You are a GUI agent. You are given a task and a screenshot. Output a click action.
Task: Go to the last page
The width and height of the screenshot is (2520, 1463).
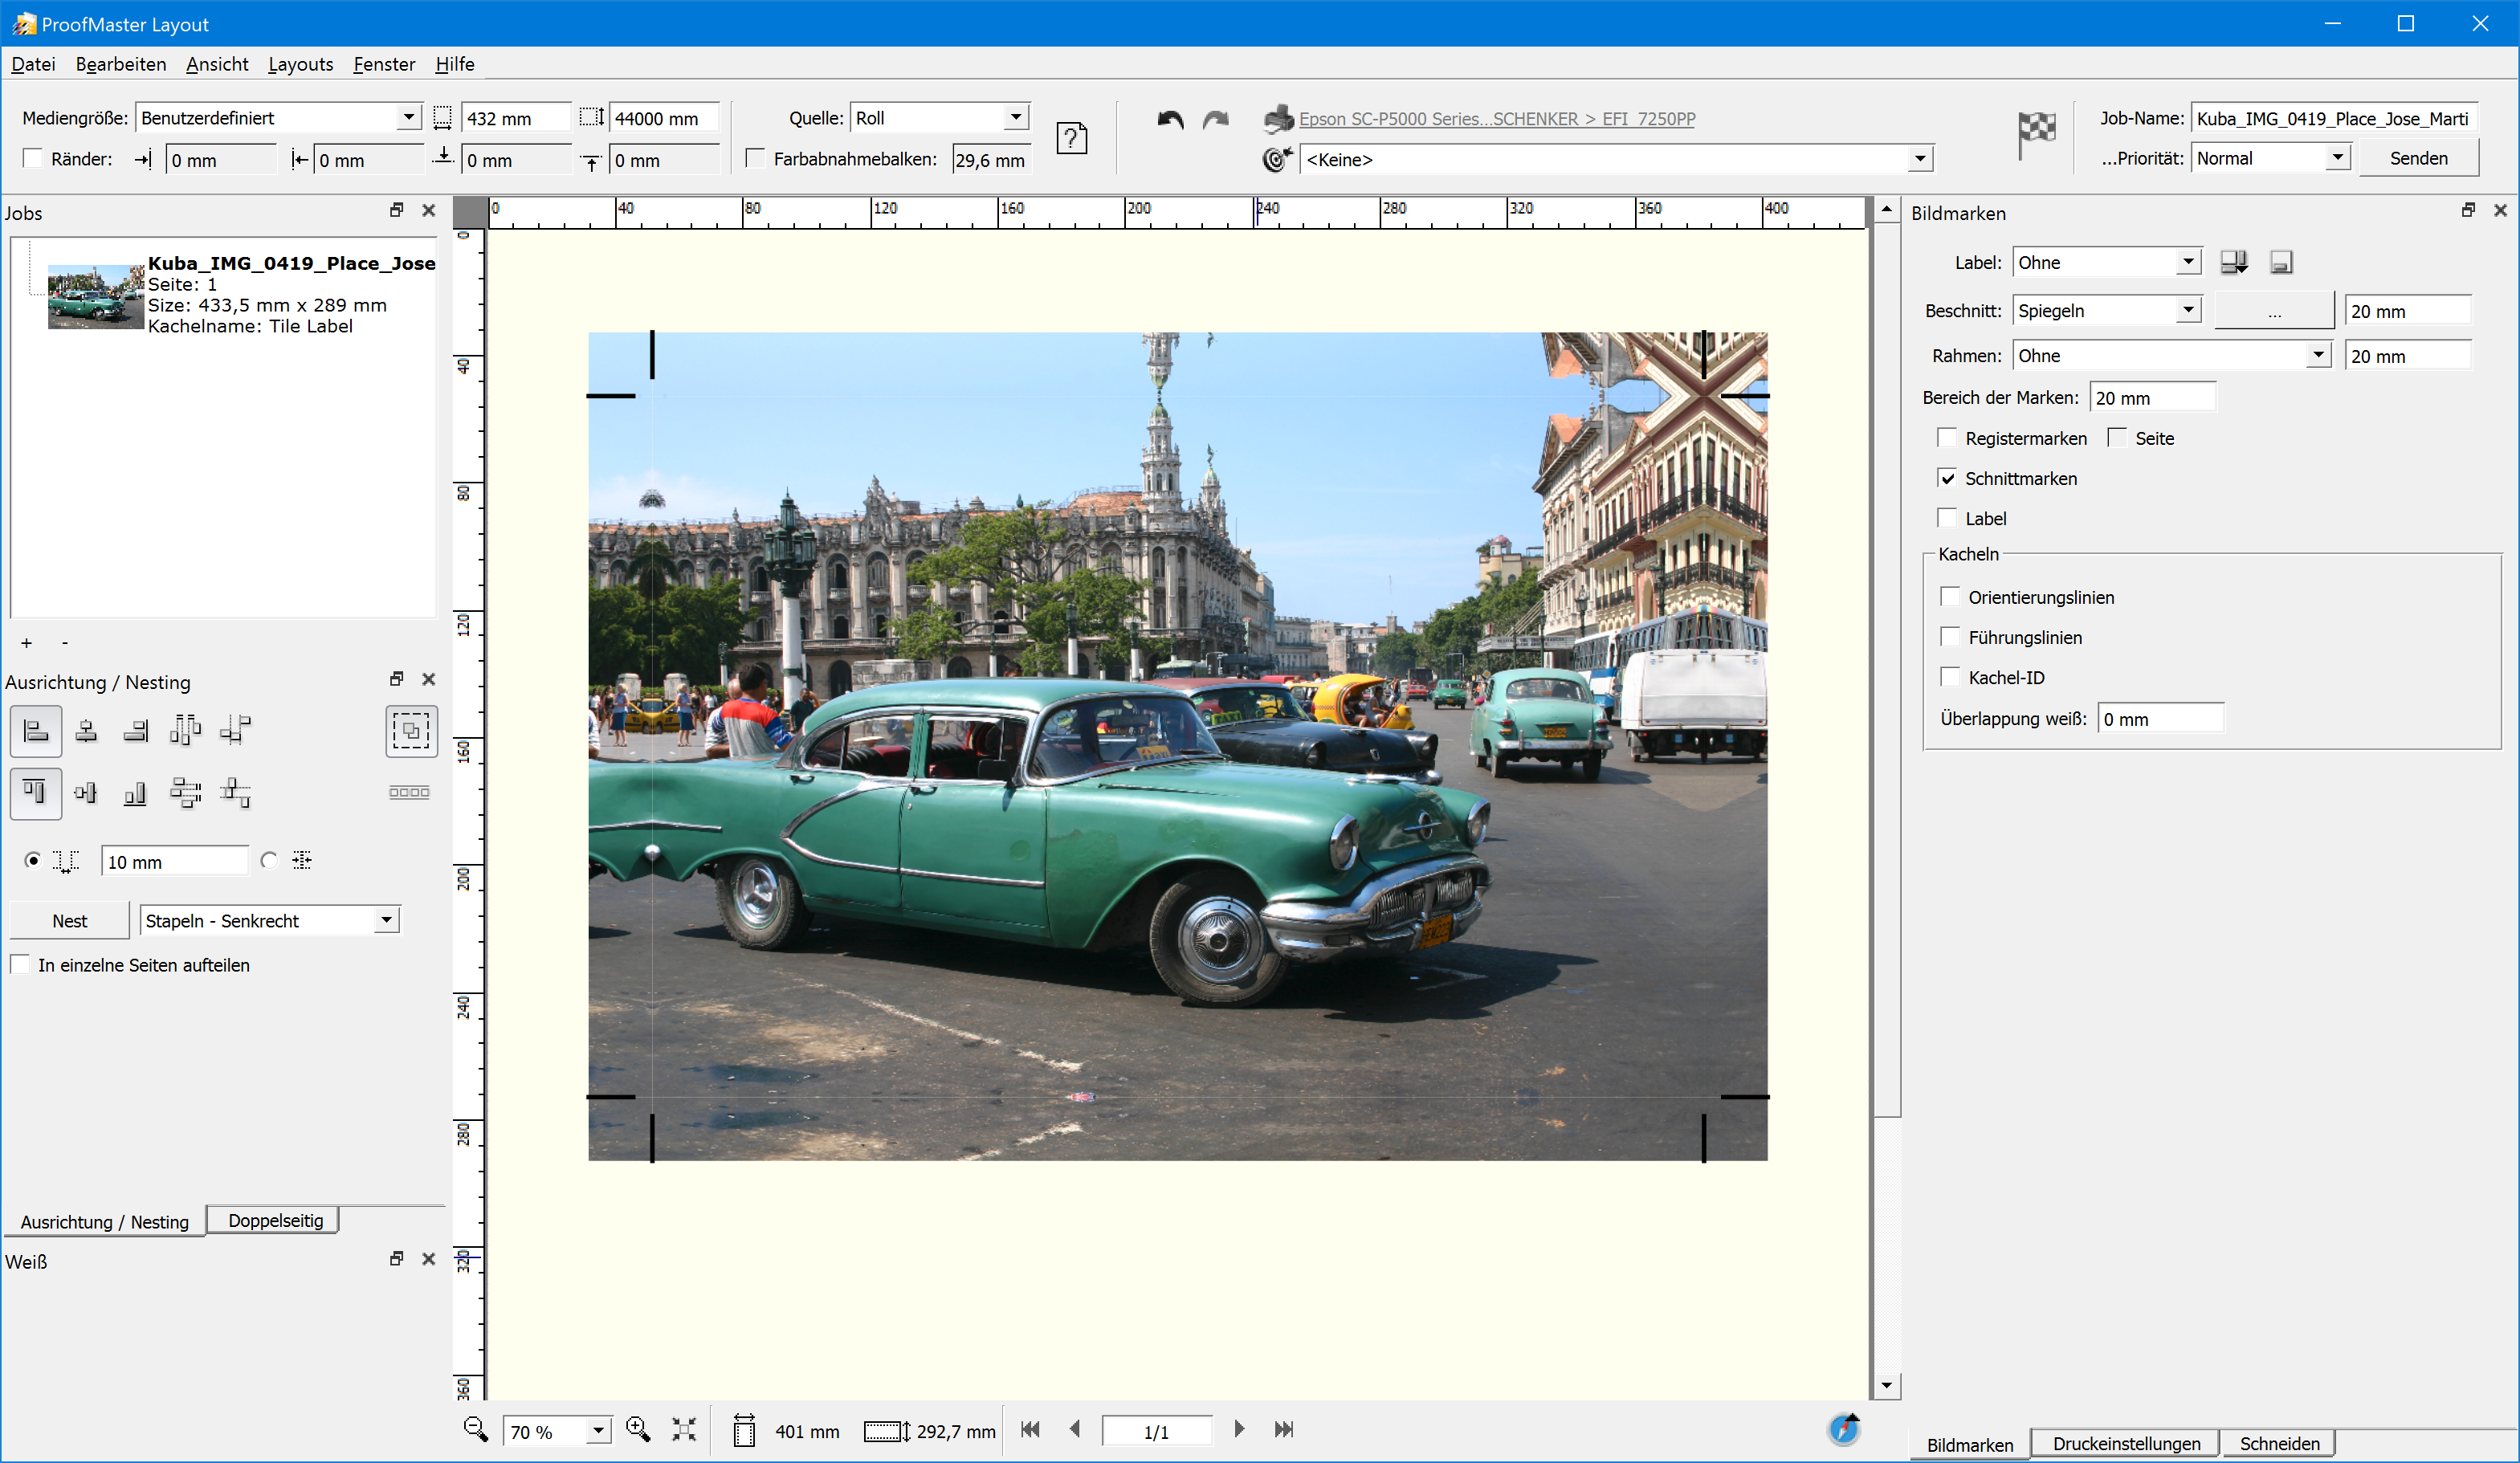[x=1284, y=1430]
